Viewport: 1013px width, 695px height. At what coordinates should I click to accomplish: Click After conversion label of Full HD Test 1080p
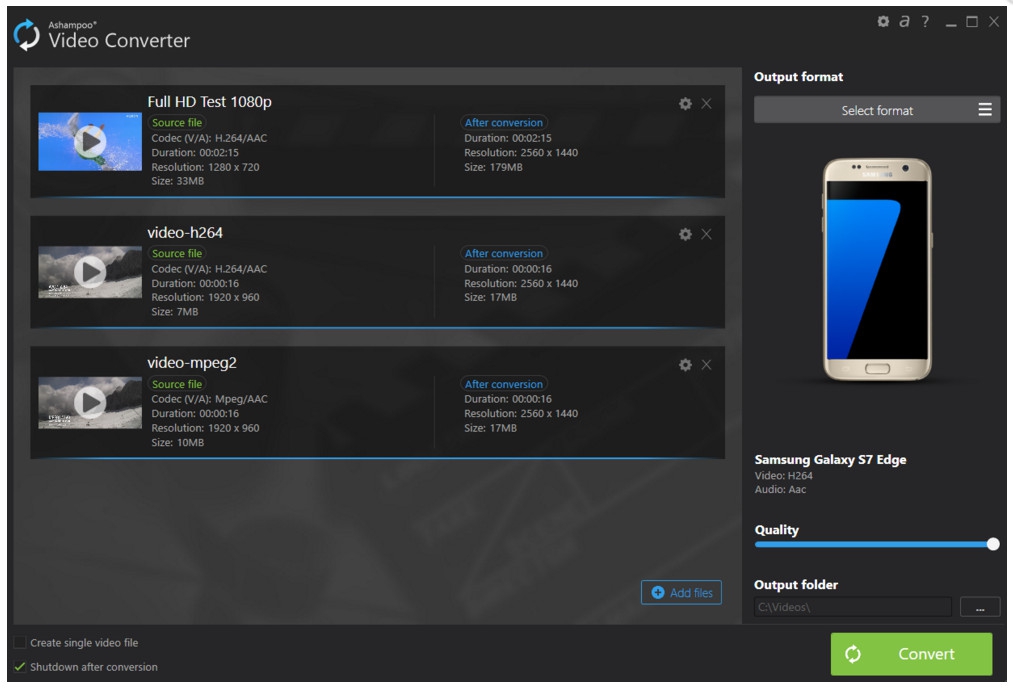click(x=503, y=122)
